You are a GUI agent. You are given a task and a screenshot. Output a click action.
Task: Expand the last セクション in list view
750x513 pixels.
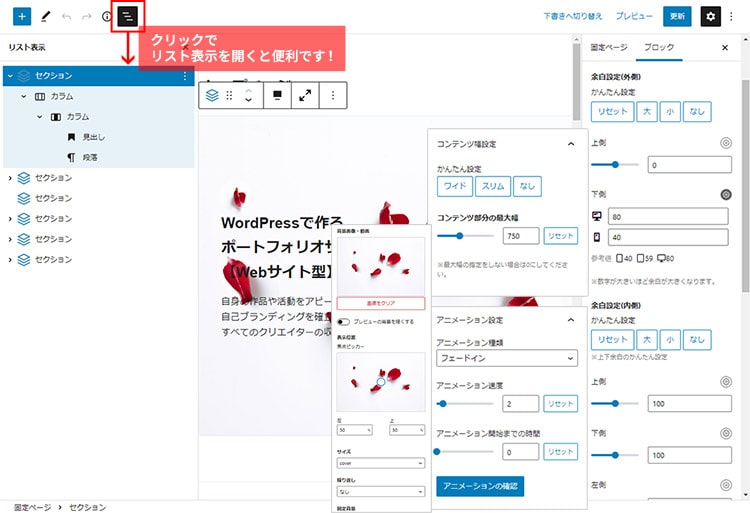point(10,260)
